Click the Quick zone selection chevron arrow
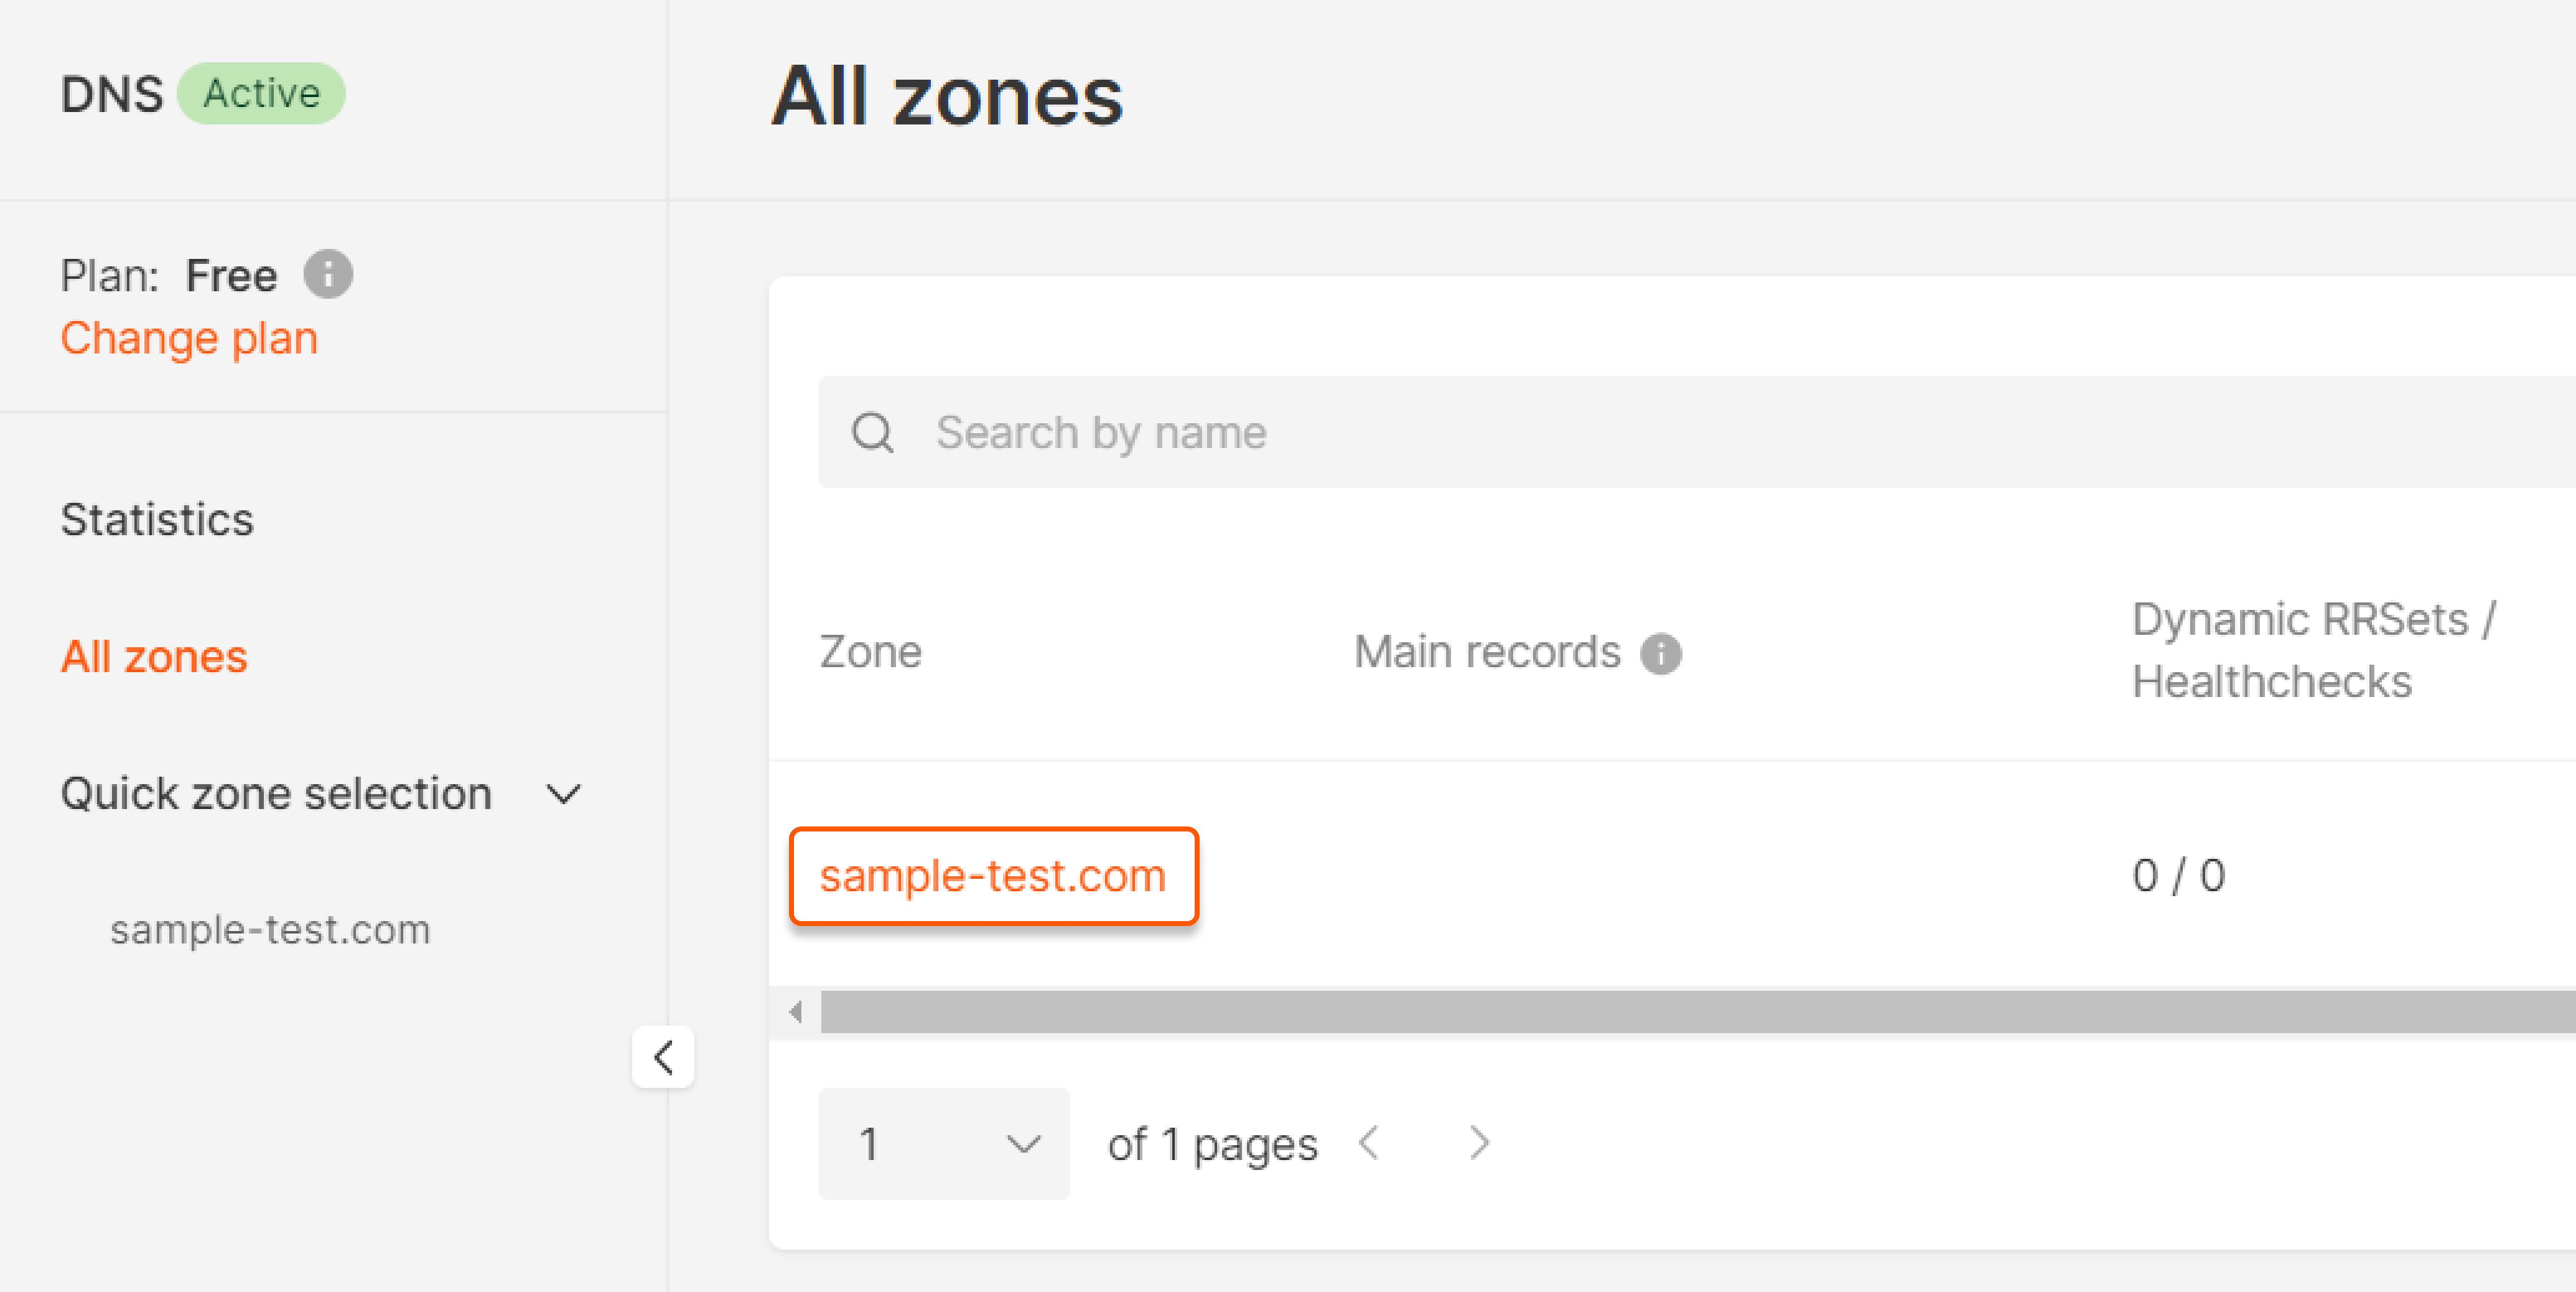The image size is (2576, 1292). 563,793
